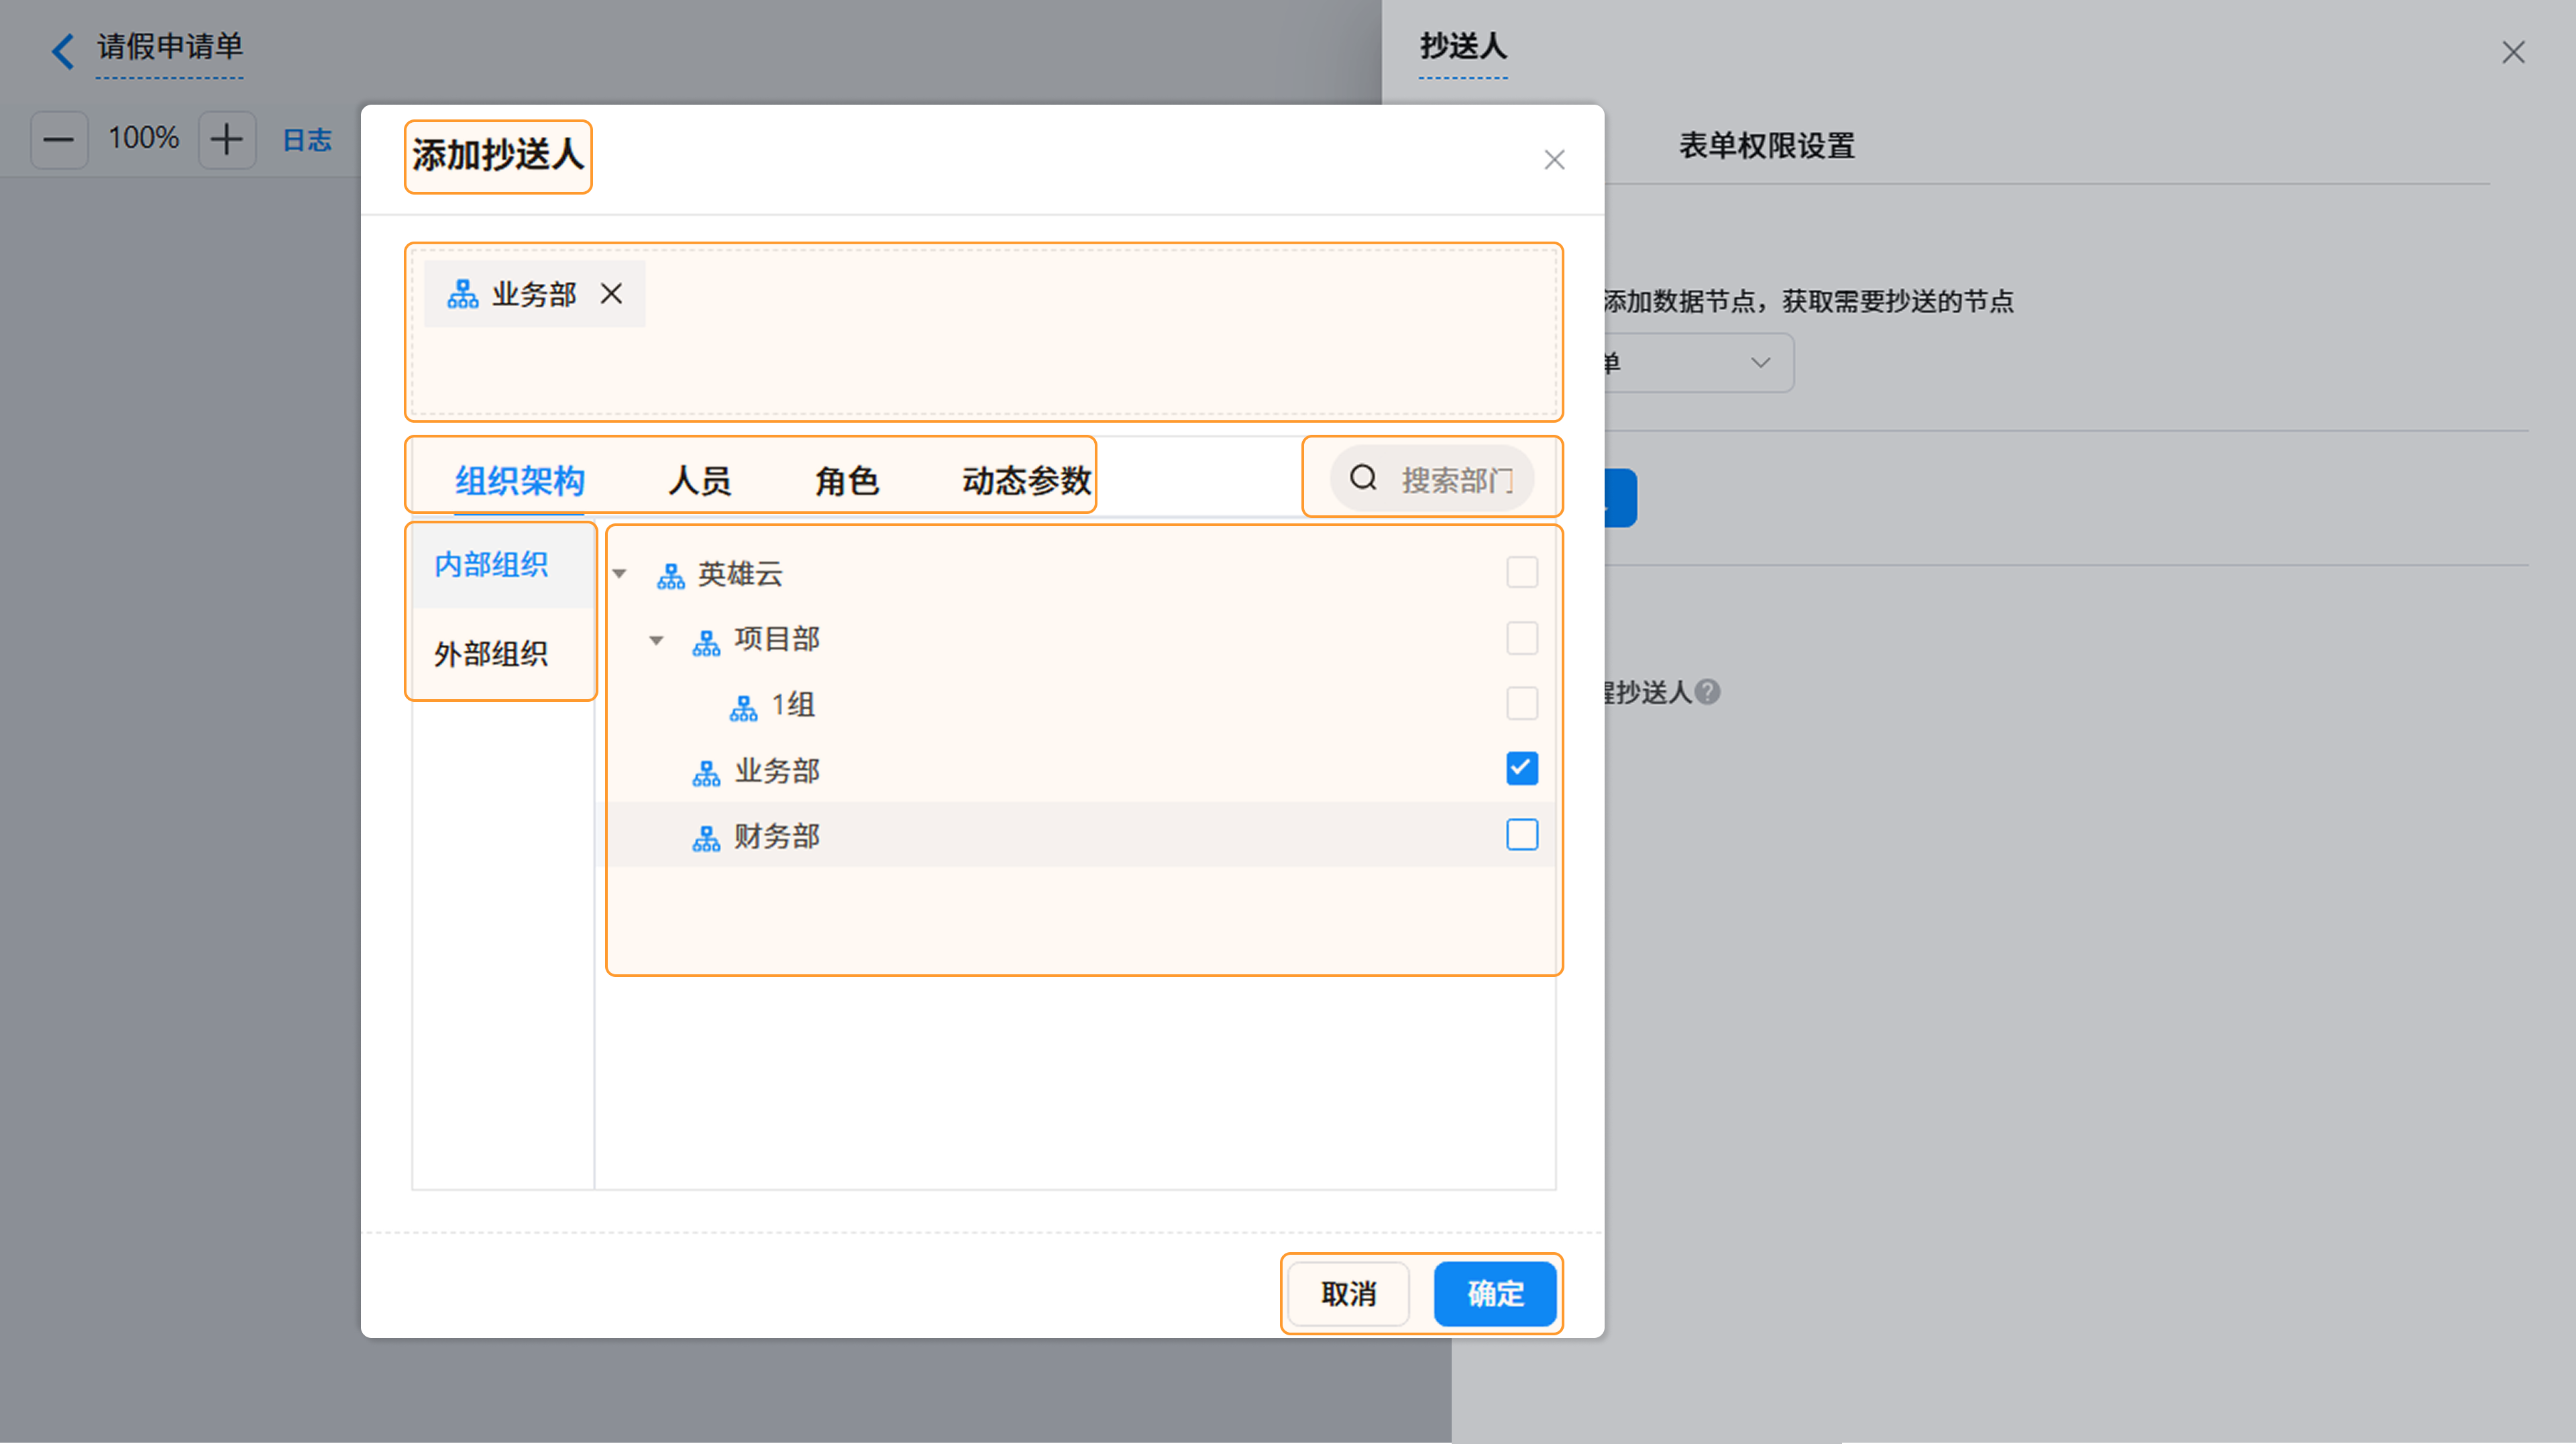2576x1444 pixels.
Task: Close the 添加抄送人 dialog
Action: pos(1553,160)
